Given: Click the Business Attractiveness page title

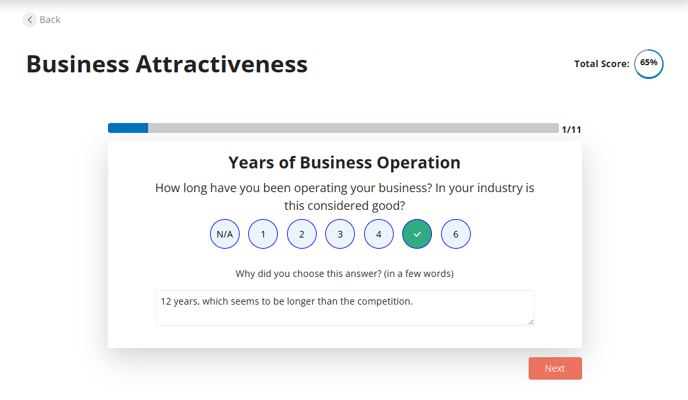Looking at the screenshot, I should (167, 64).
